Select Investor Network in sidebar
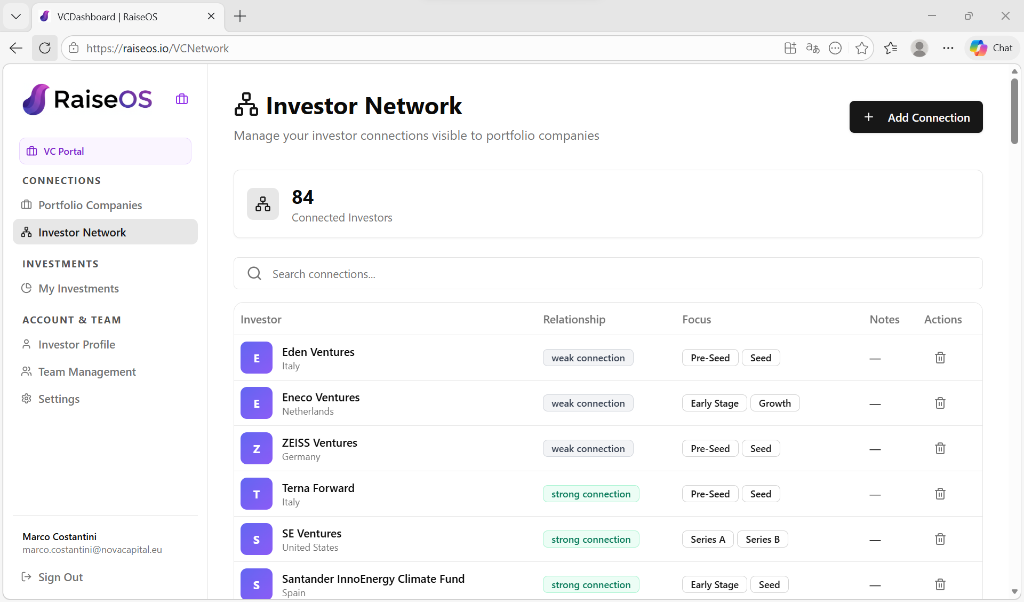Image resolution: width=1024 pixels, height=602 pixels. pos(105,232)
